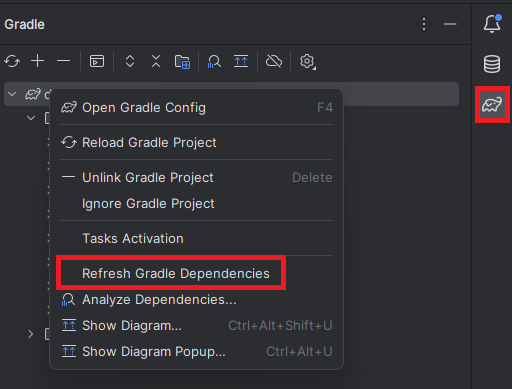Click the Collapse All icon

pyautogui.click(x=156, y=61)
